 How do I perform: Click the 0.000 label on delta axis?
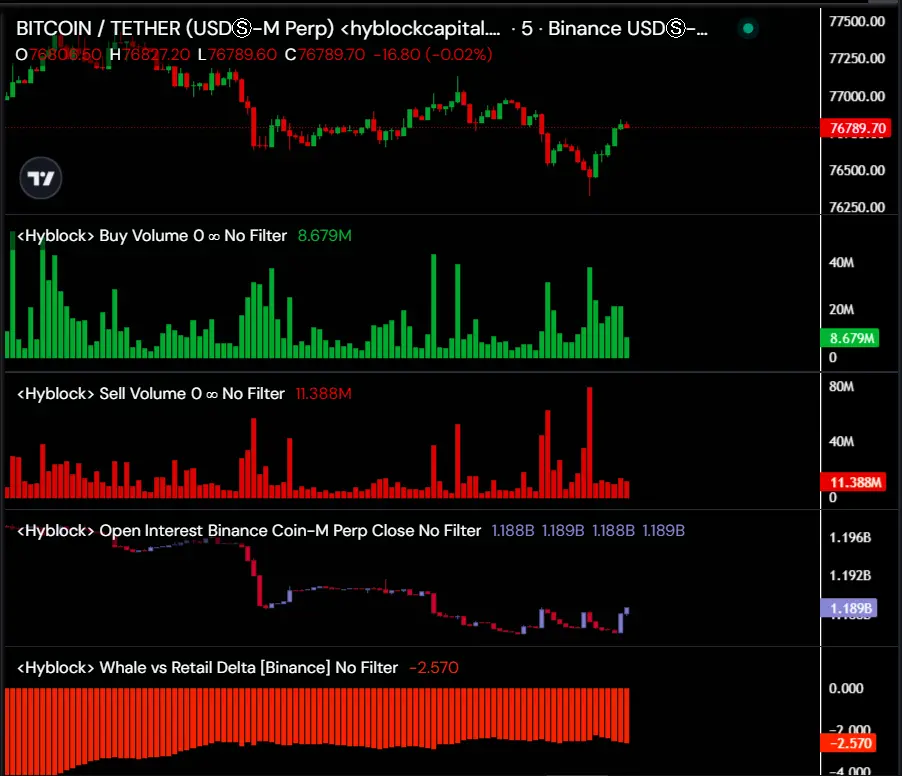pyautogui.click(x=846, y=688)
